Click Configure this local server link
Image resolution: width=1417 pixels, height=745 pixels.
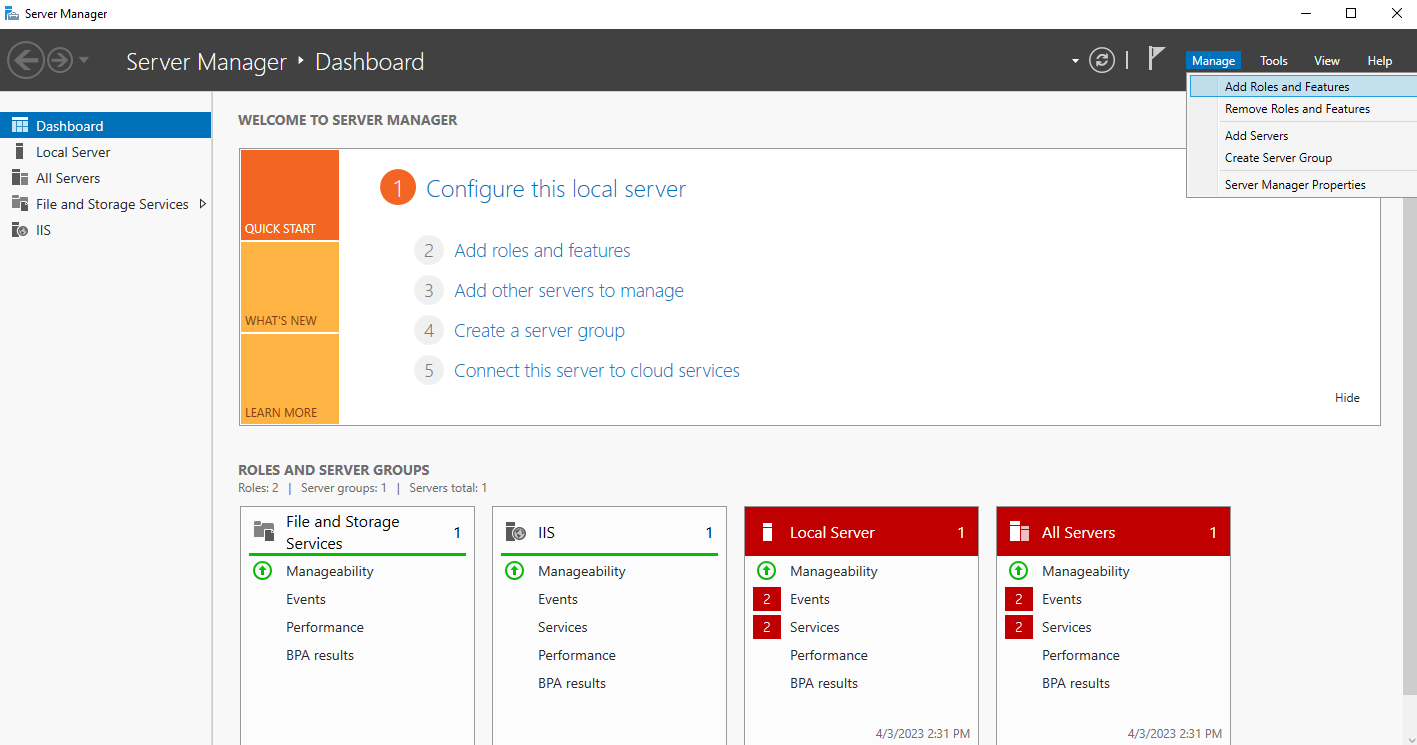pos(556,189)
